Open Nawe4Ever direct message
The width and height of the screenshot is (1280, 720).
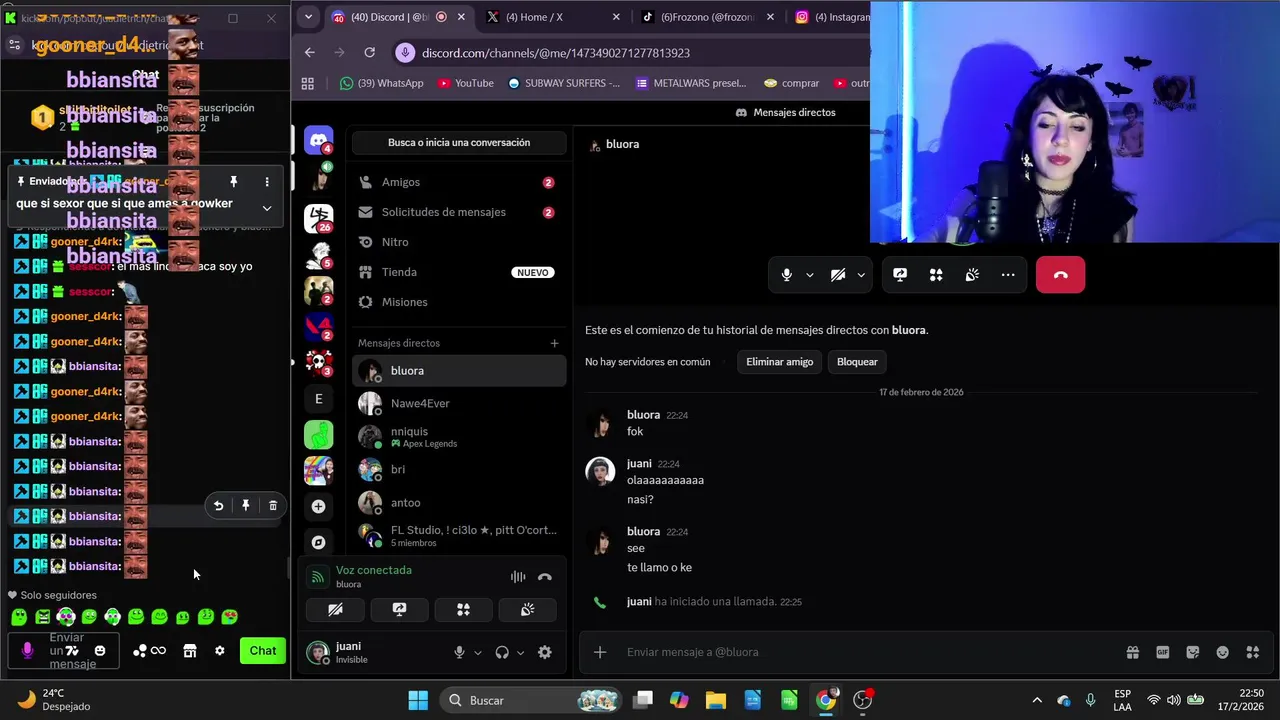pyautogui.click(x=459, y=403)
